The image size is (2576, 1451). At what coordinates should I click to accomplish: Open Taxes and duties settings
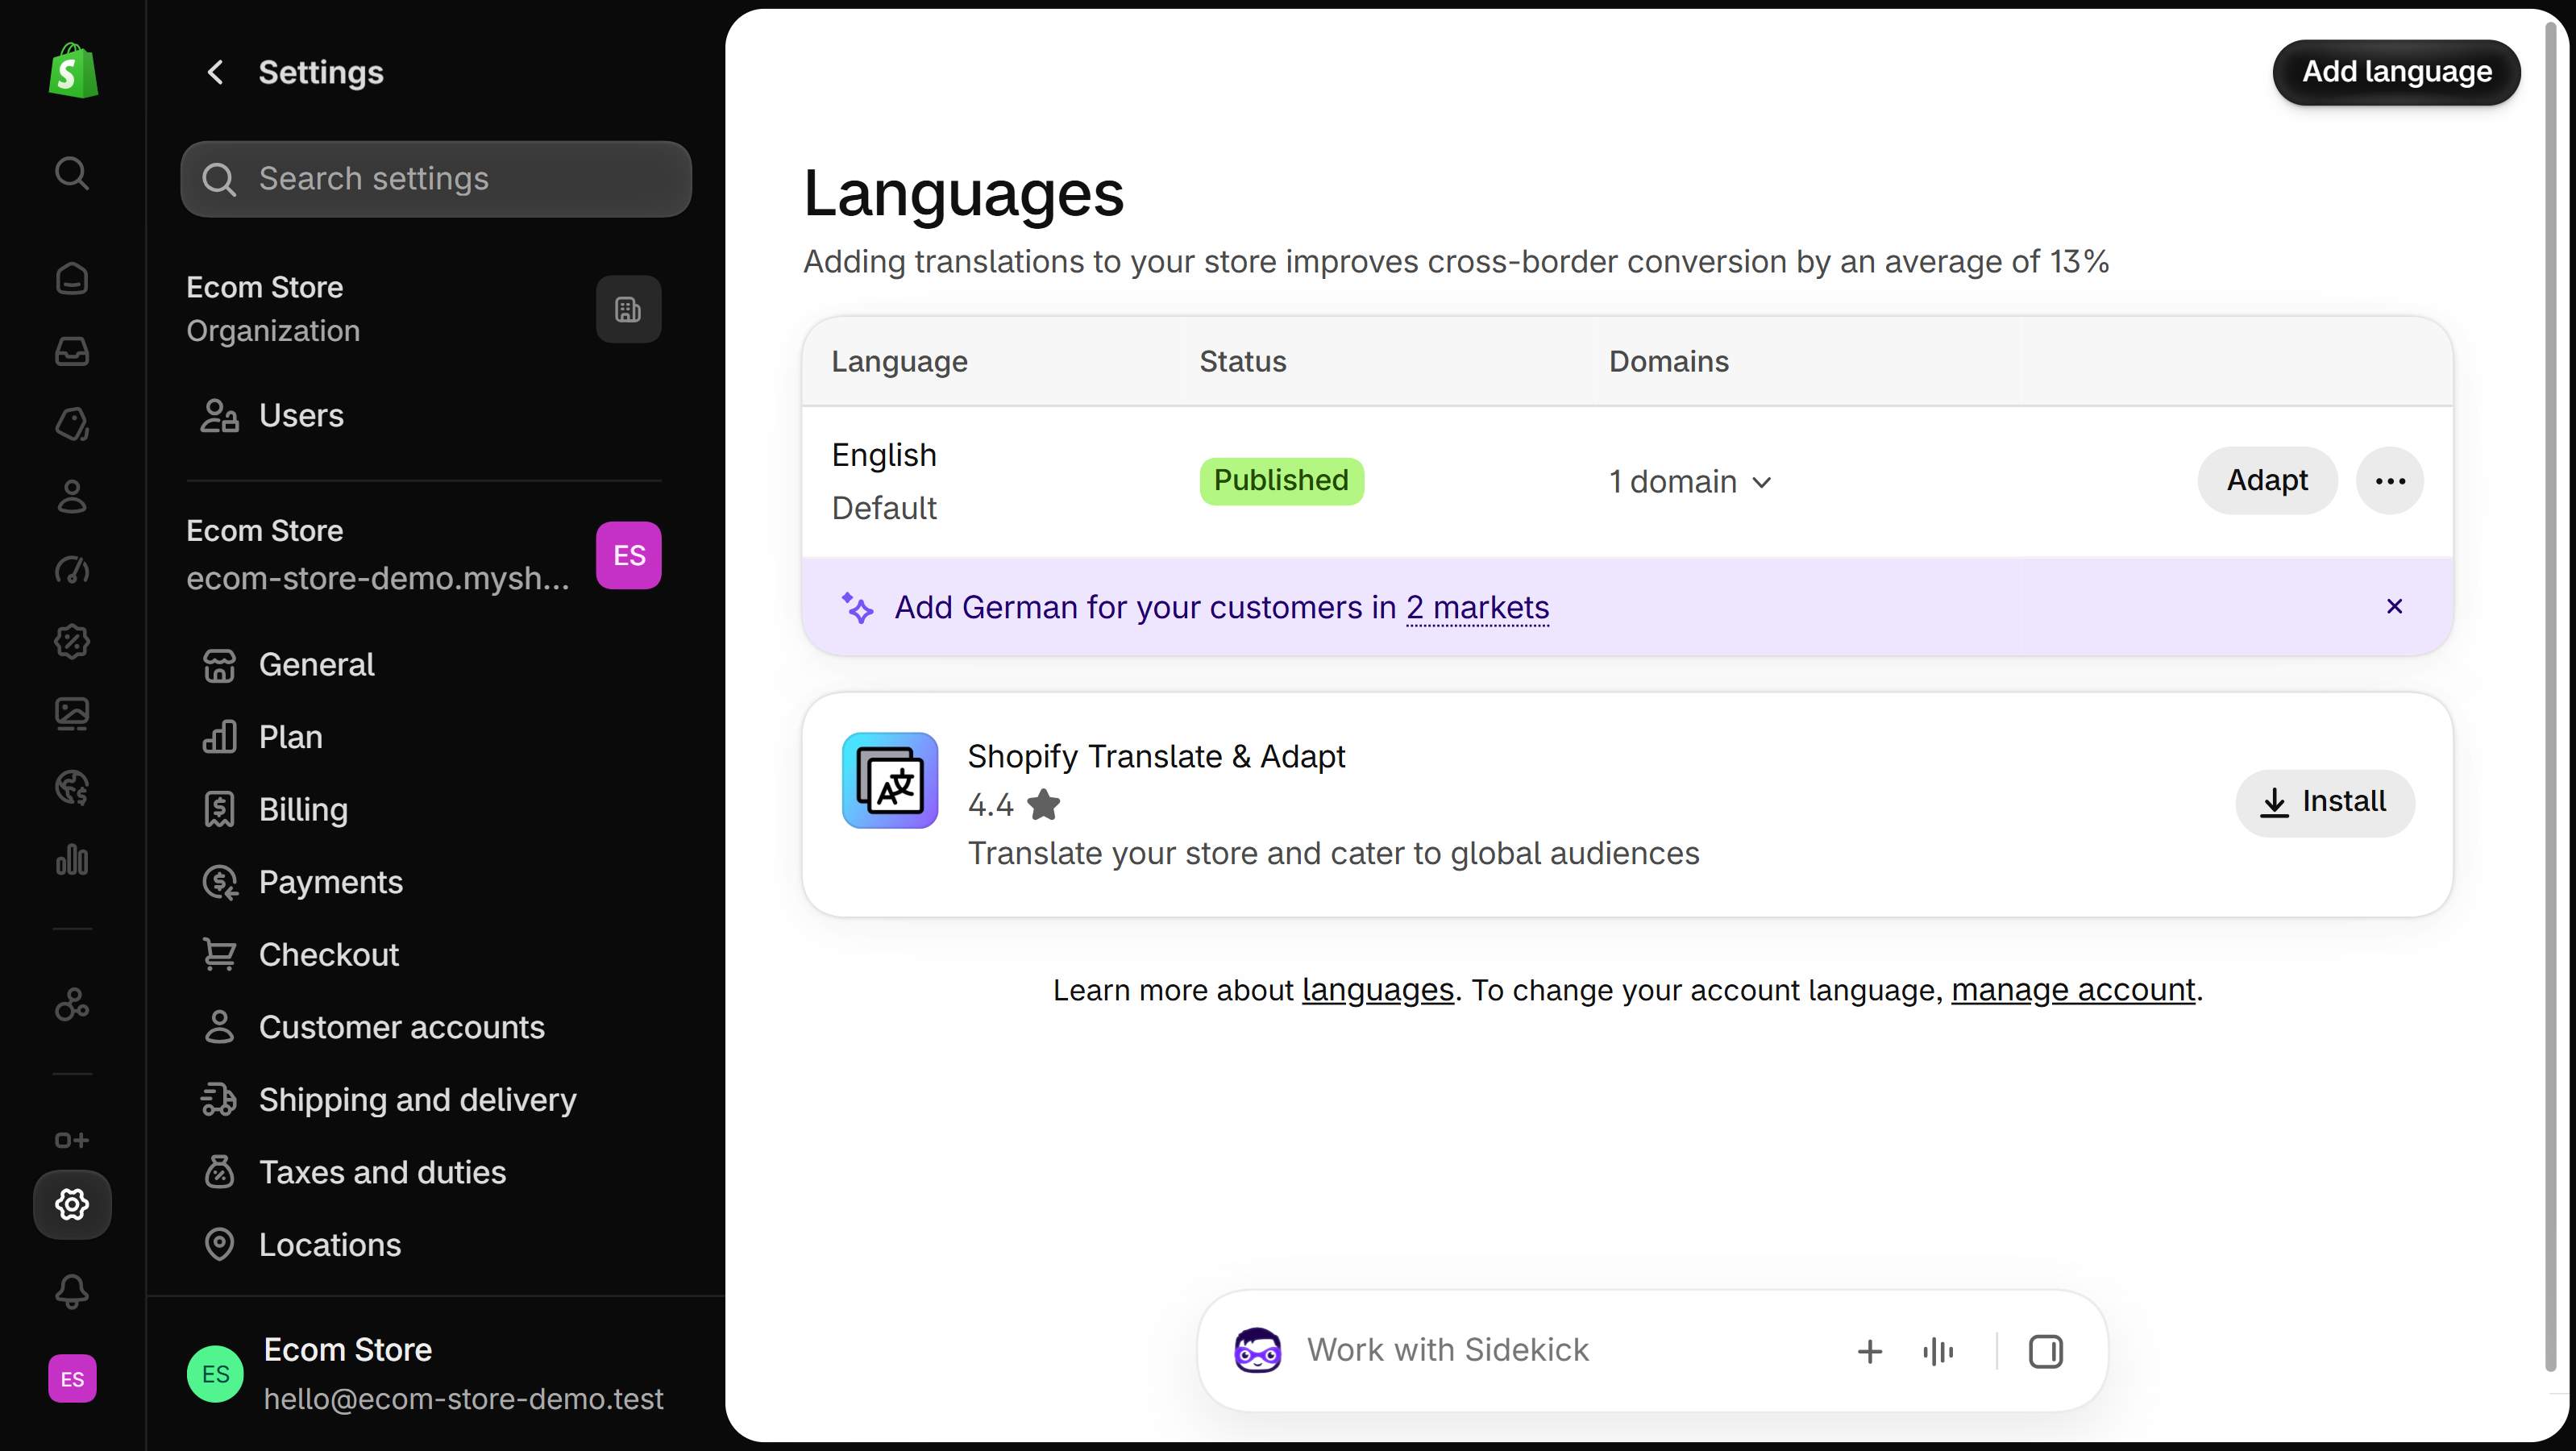coord(423,1172)
